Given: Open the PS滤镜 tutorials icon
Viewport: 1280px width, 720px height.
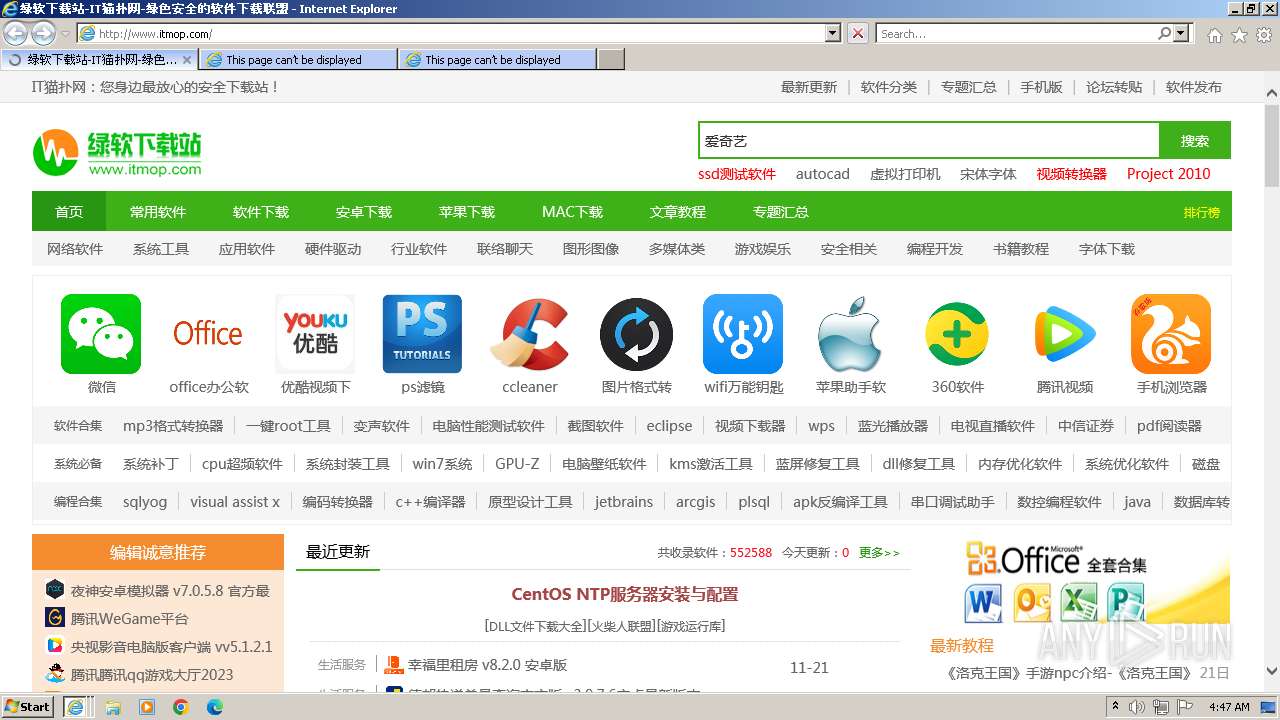Looking at the screenshot, I should [x=422, y=334].
